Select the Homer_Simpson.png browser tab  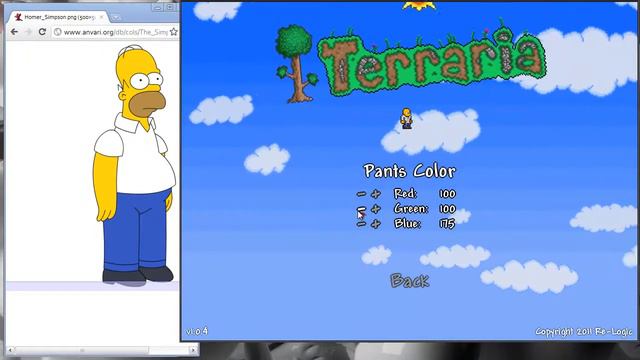pos(57,17)
